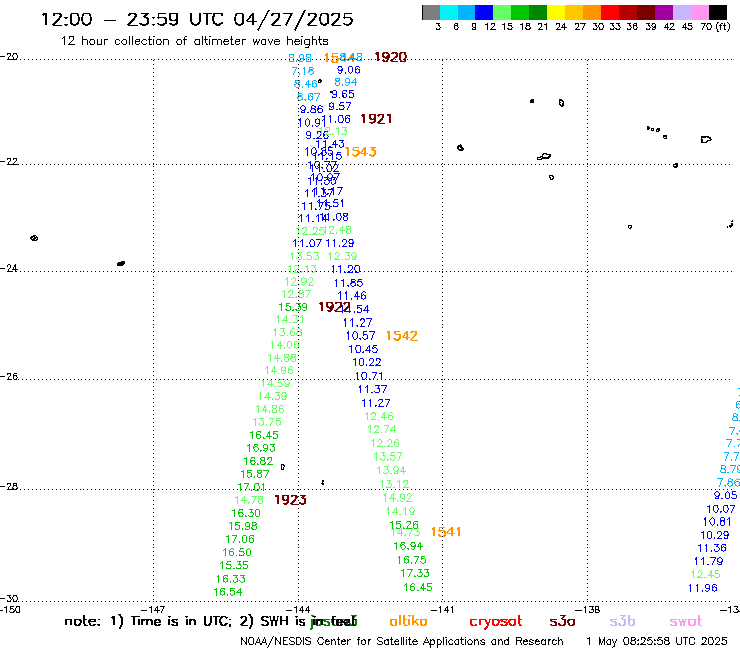740x650 pixels.
Task: Click the altika time marker '1541'
Action: pos(446,532)
